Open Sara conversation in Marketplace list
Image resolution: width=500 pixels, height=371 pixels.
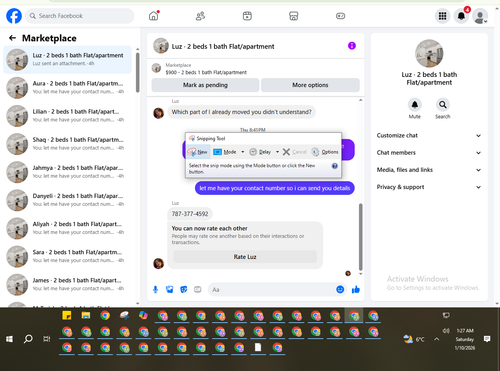coord(67,256)
